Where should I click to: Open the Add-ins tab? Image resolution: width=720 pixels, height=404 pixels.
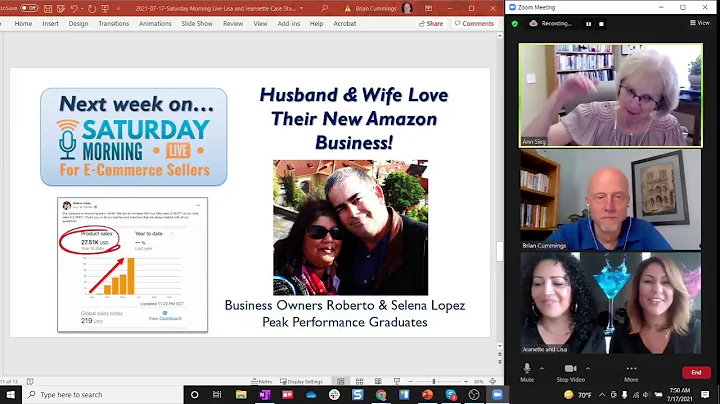click(x=288, y=23)
